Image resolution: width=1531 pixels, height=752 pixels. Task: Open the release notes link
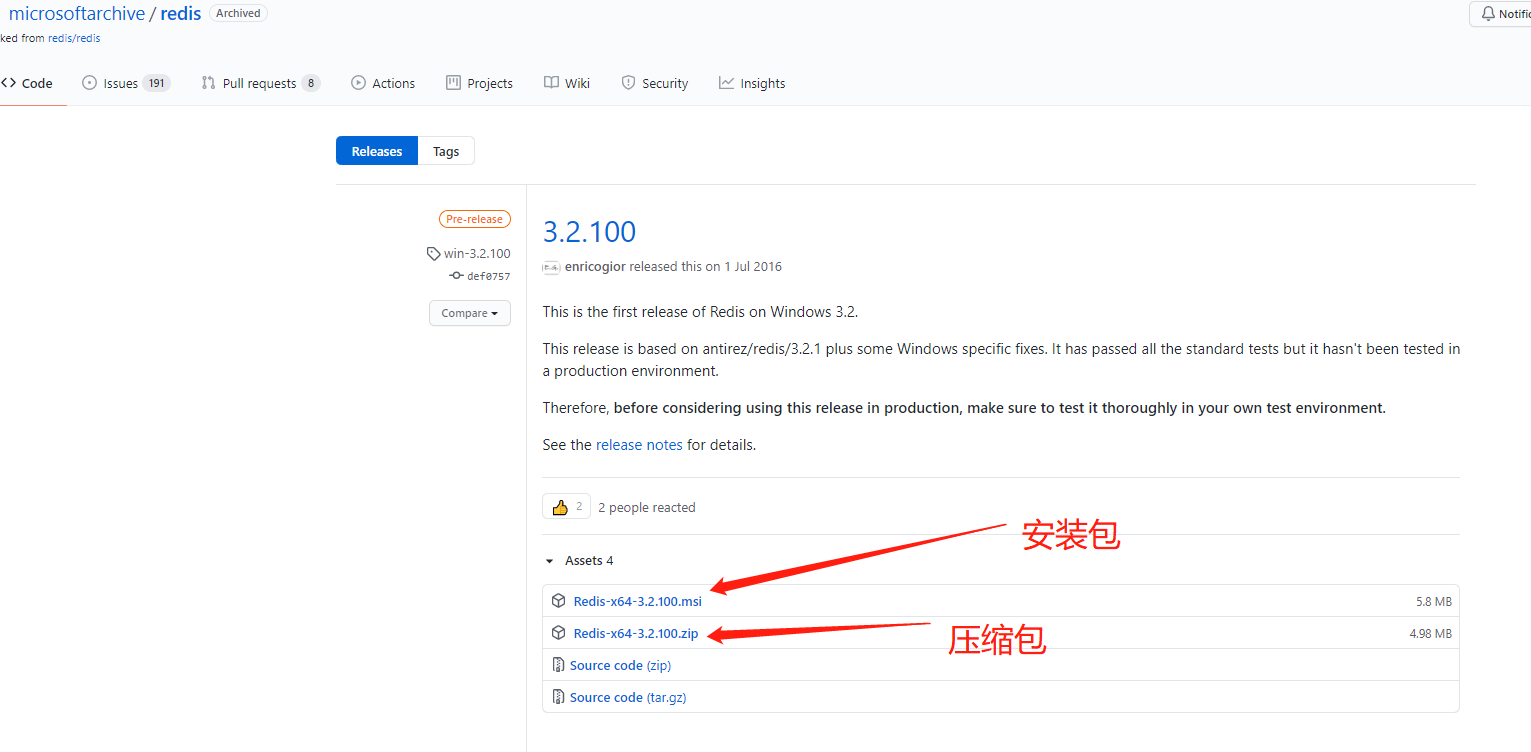[639, 445]
